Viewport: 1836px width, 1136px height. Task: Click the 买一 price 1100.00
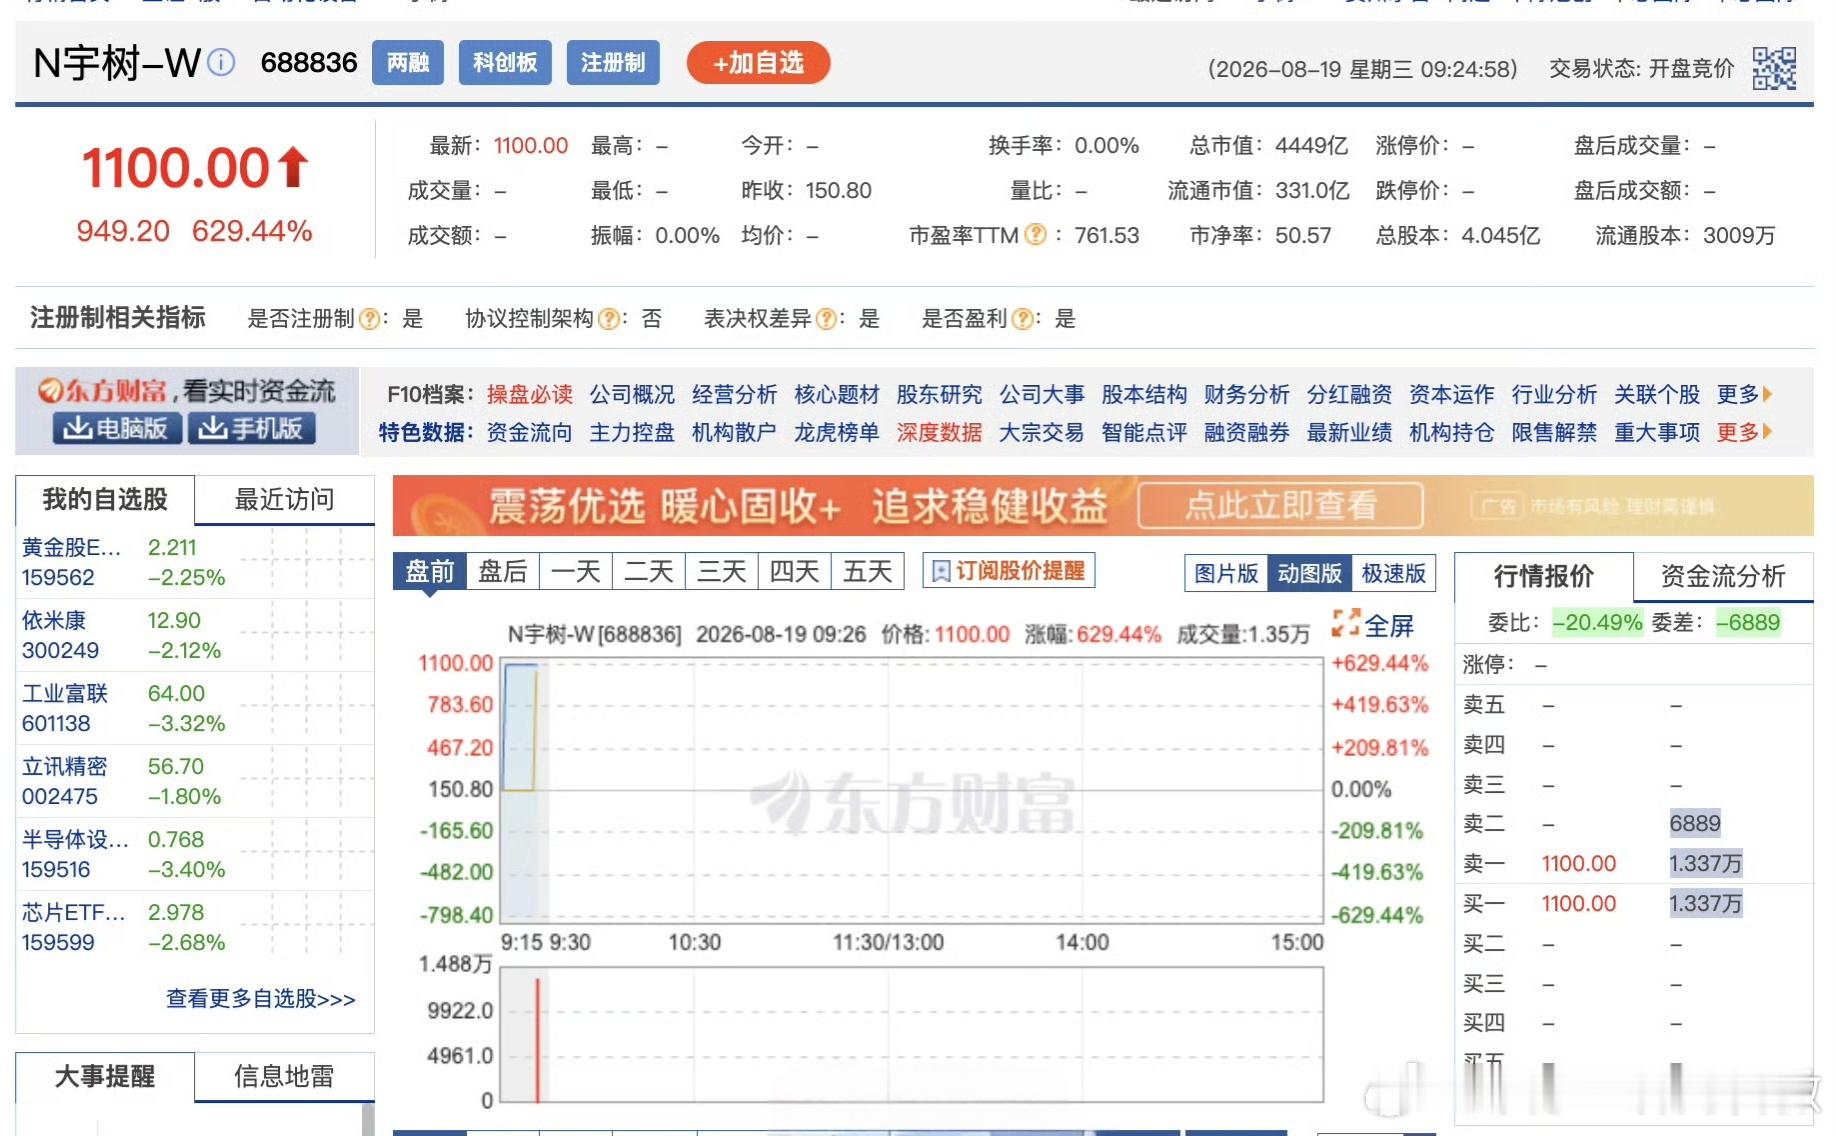coord(1578,903)
